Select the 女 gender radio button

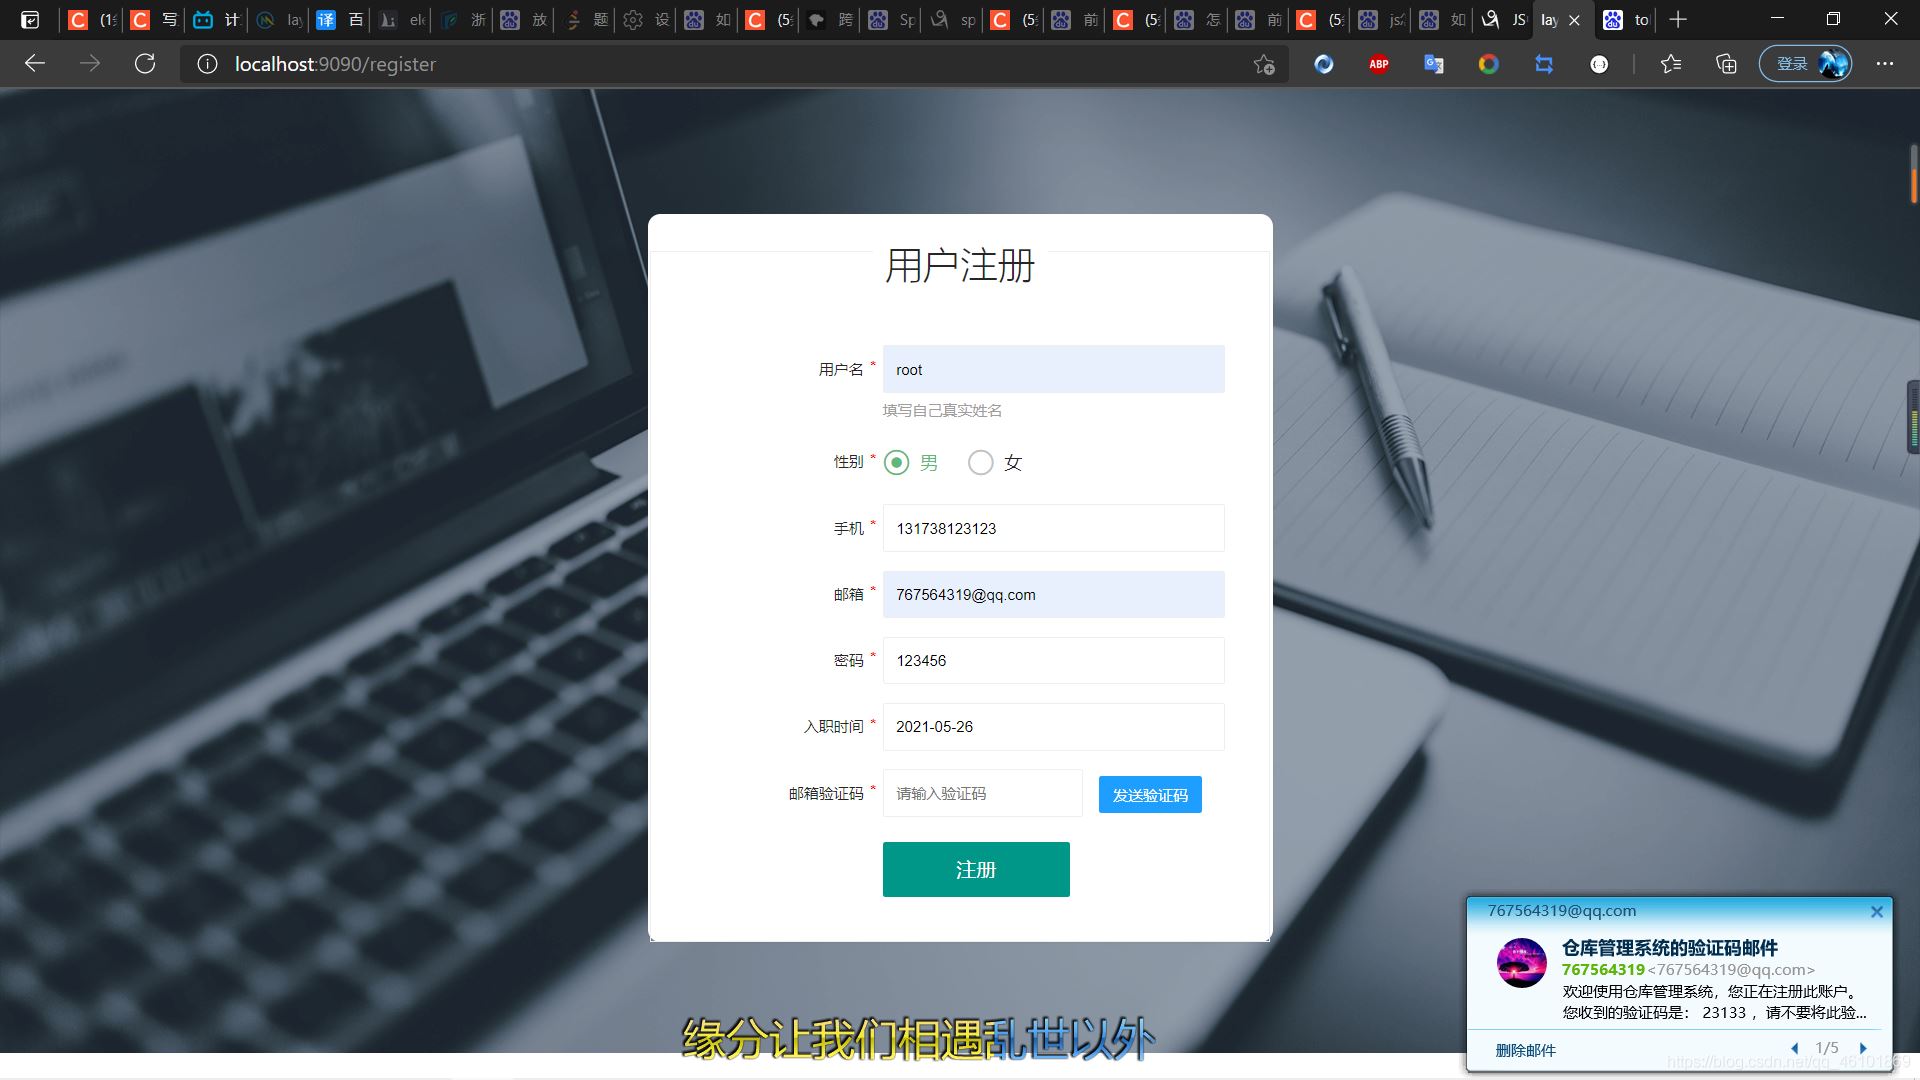981,462
